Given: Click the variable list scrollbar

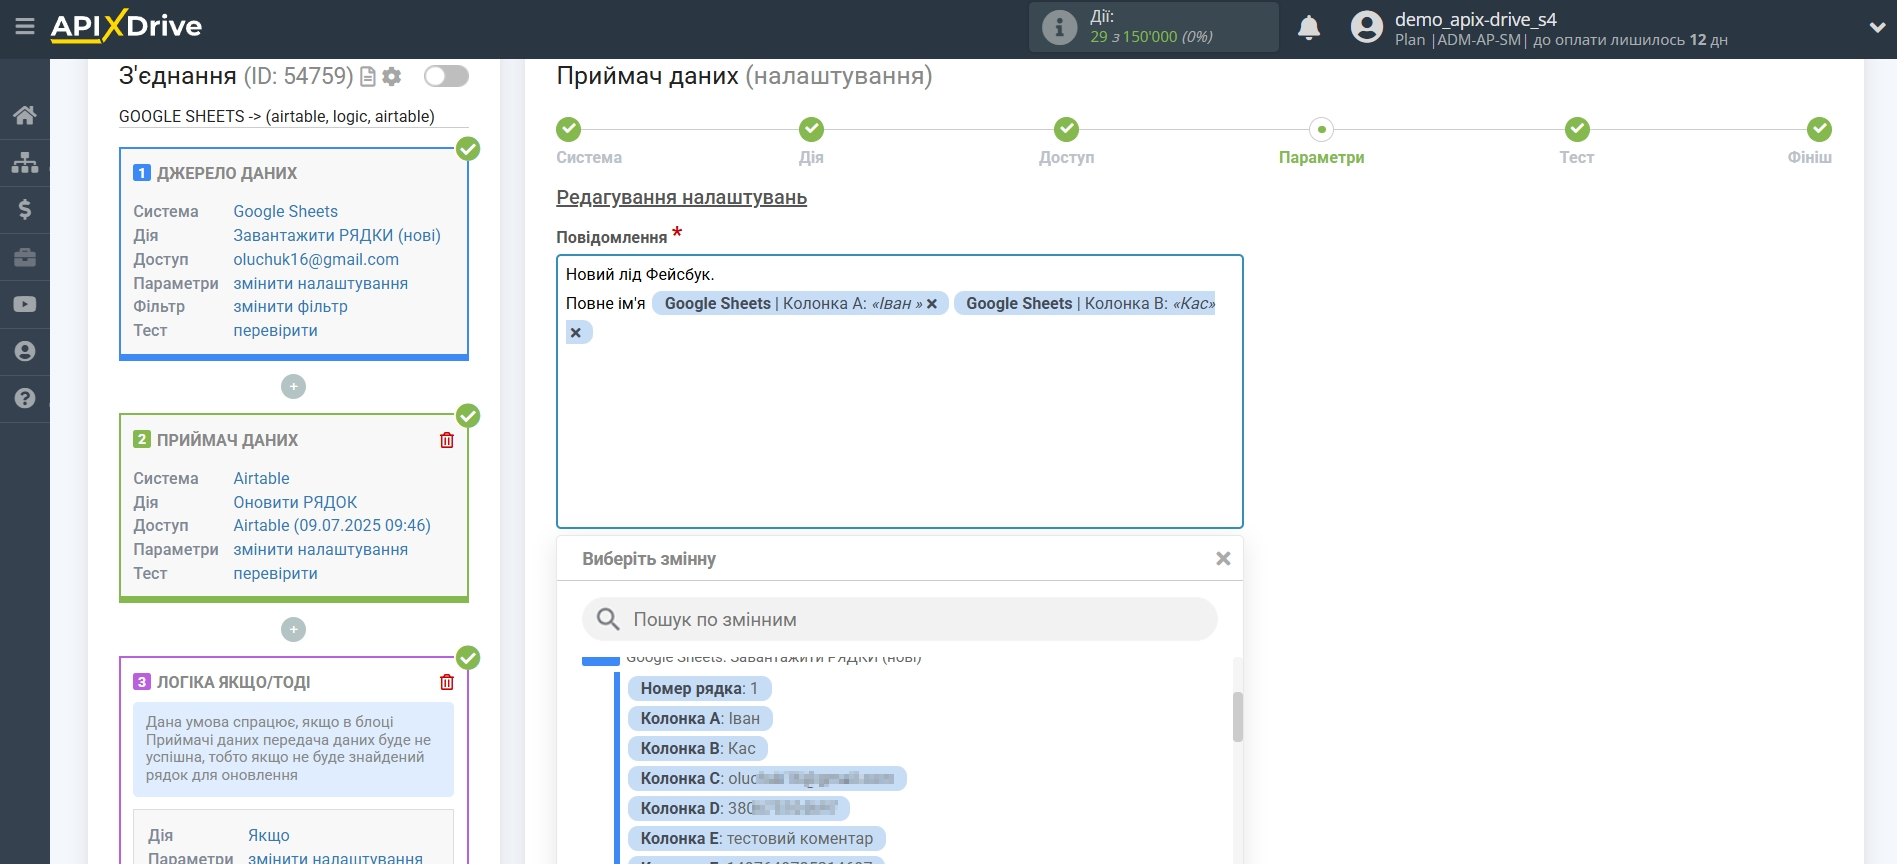Looking at the screenshot, I should point(1238,716).
